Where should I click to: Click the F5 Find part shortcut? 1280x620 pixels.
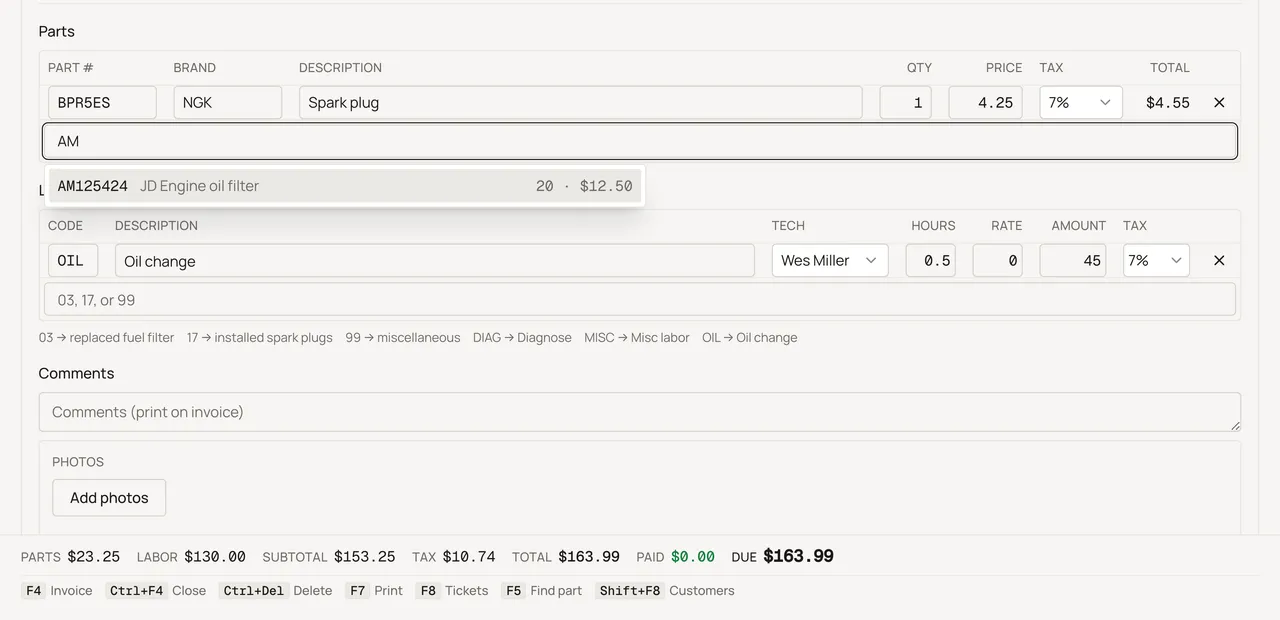[542, 591]
